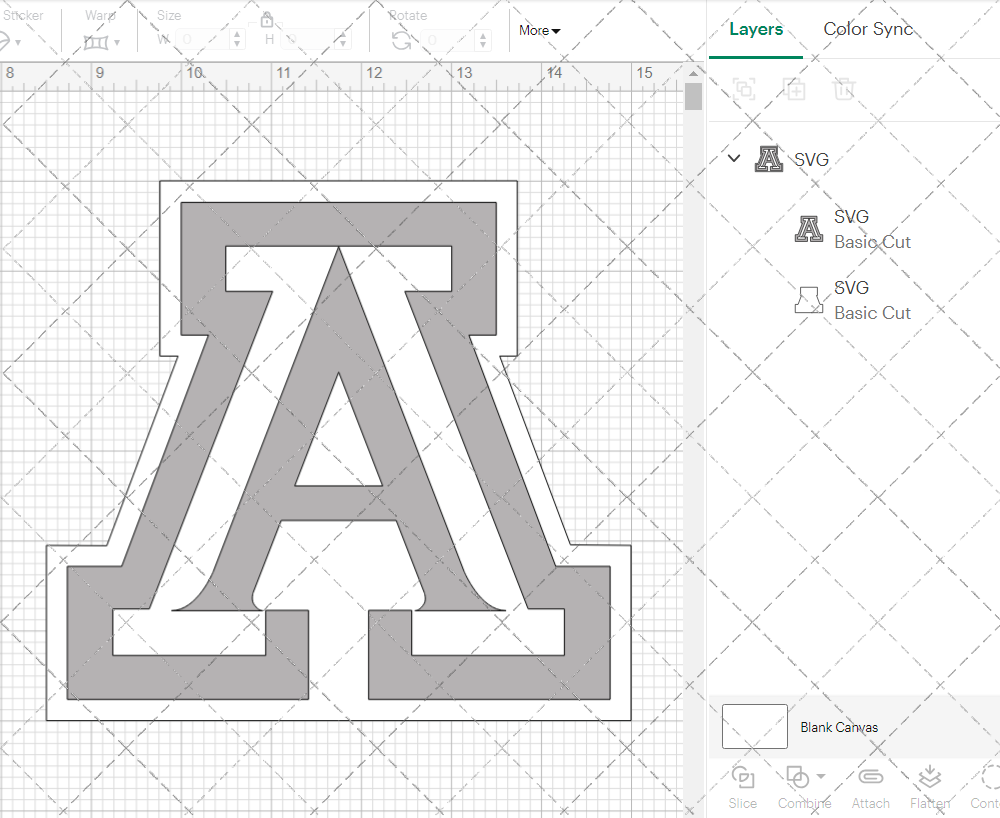The width and height of the screenshot is (1000, 818).
Task: Click the Attach tool
Action: click(x=871, y=787)
